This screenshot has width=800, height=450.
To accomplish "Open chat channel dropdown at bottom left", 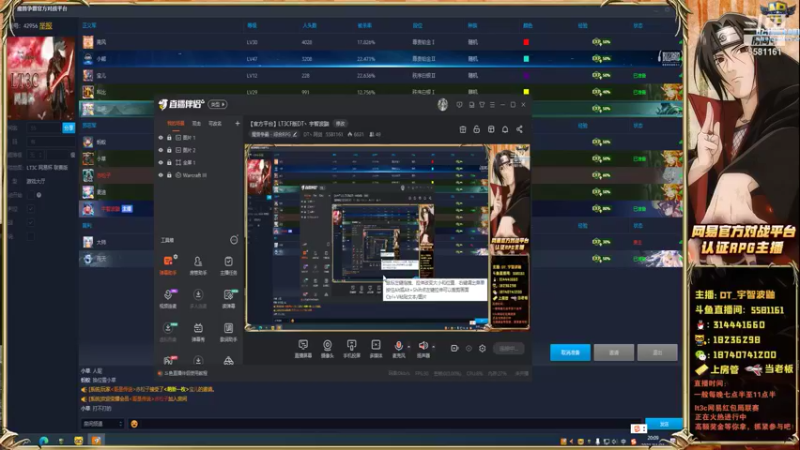I will 103,423.
